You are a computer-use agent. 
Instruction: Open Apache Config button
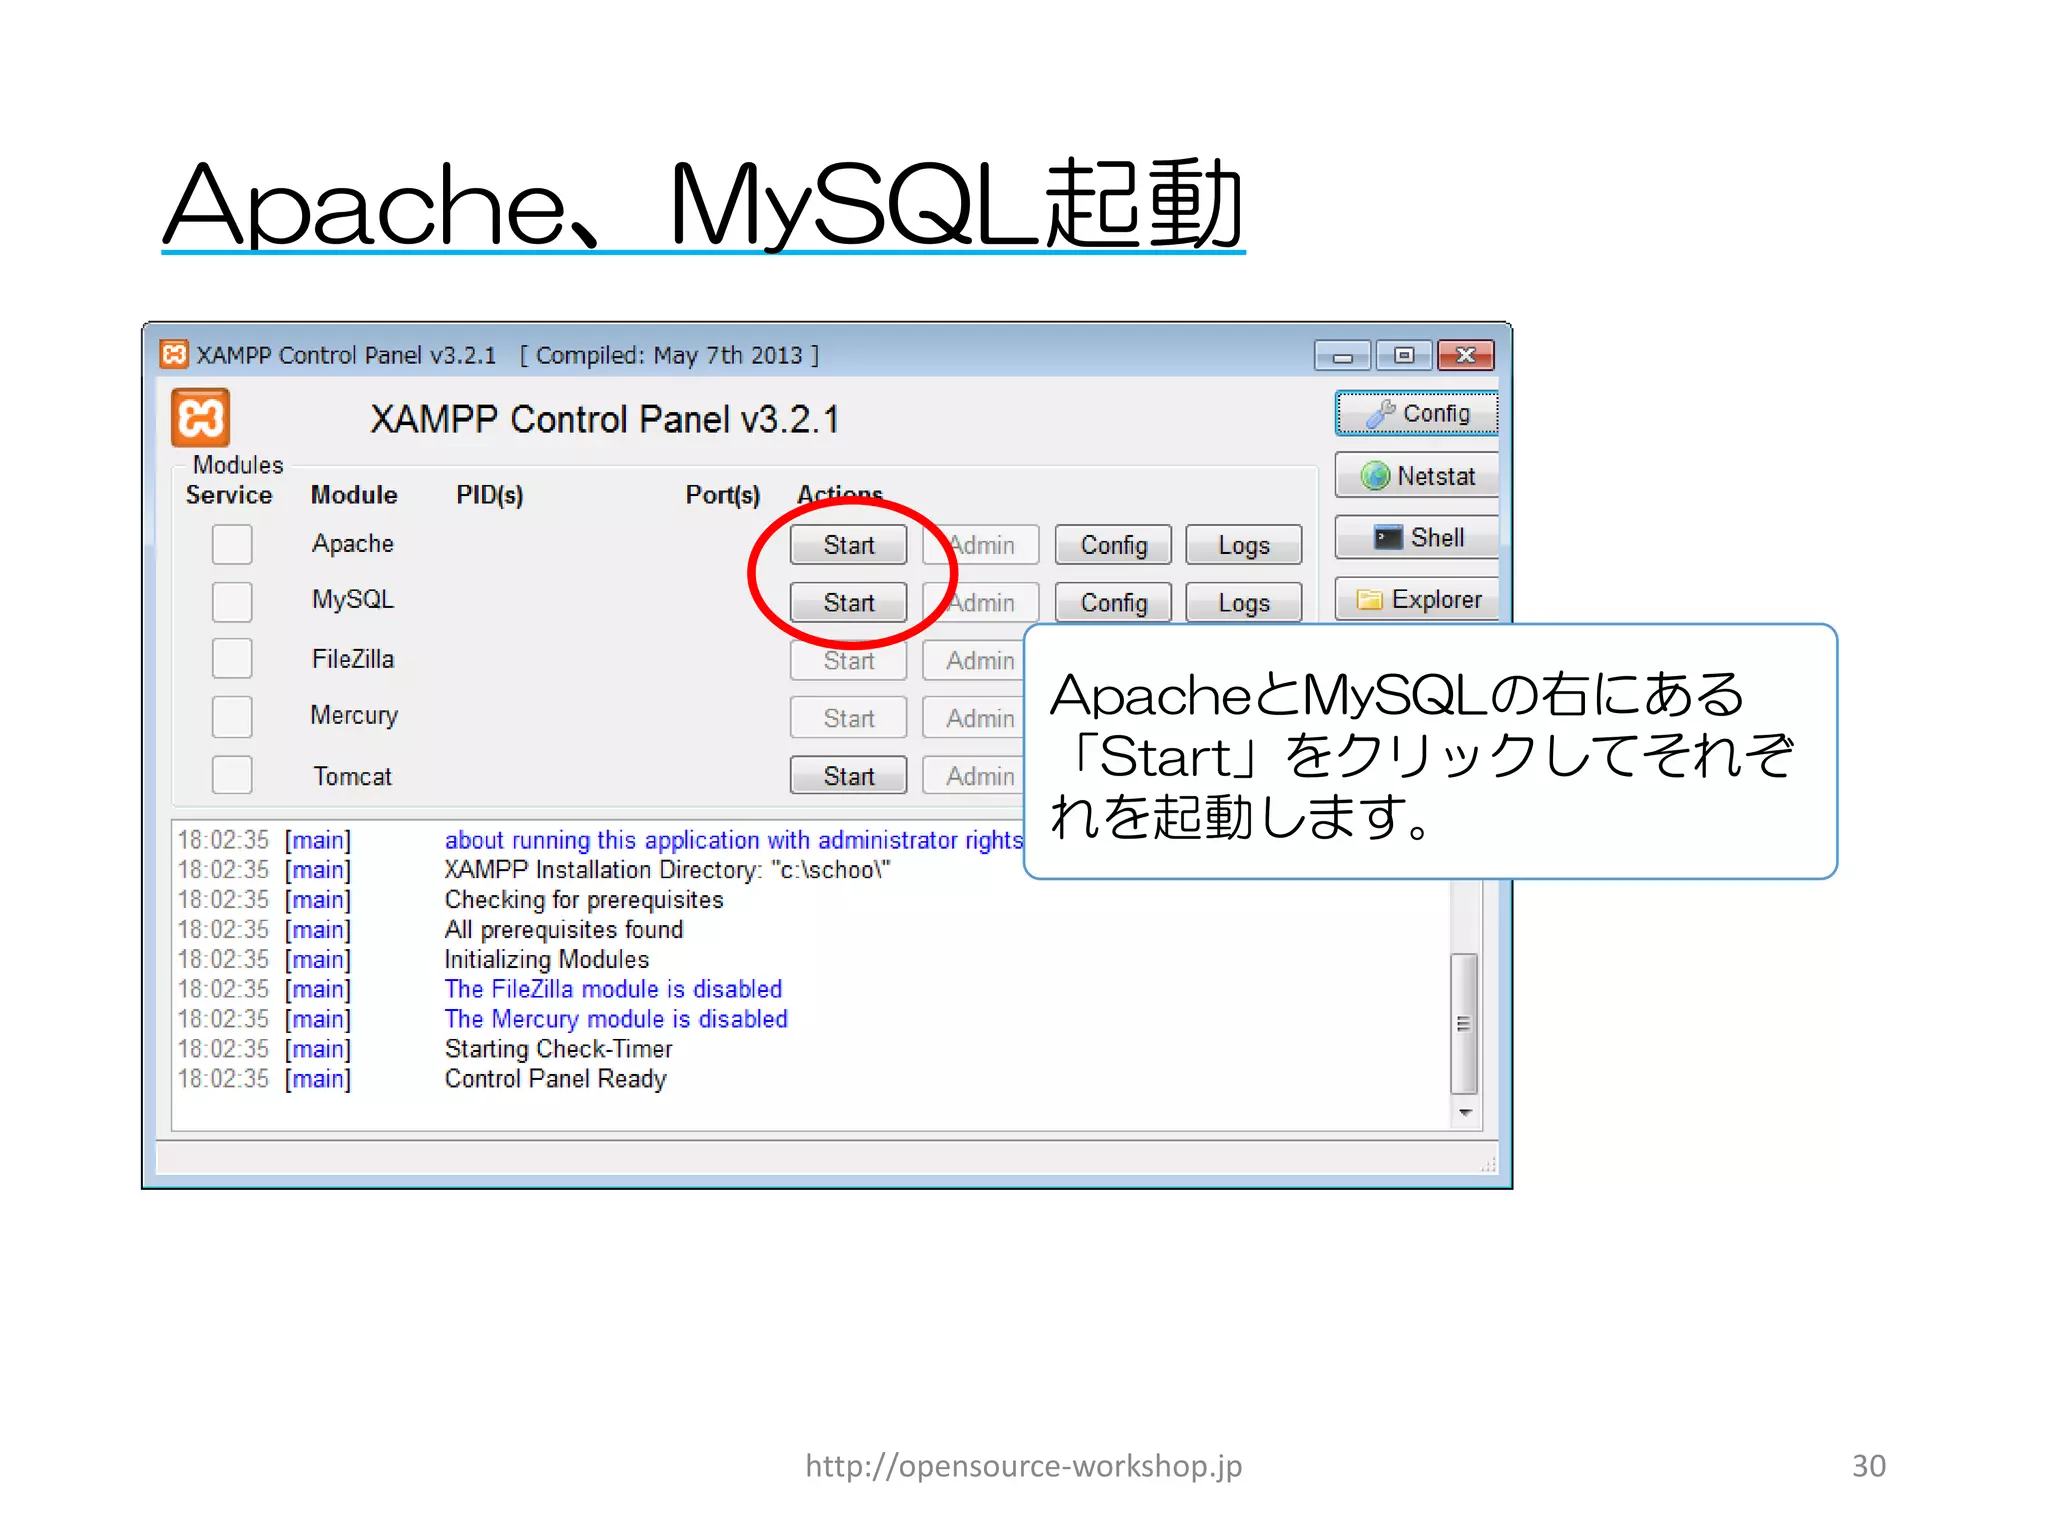tap(1113, 545)
